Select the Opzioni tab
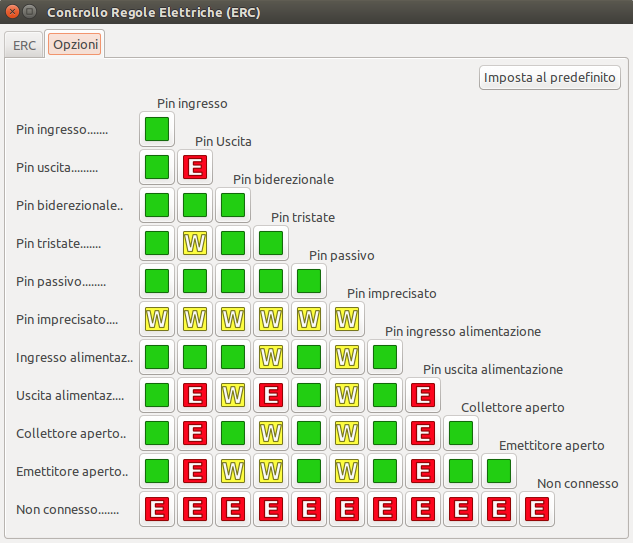The height and width of the screenshot is (543, 633). tap(76, 46)
